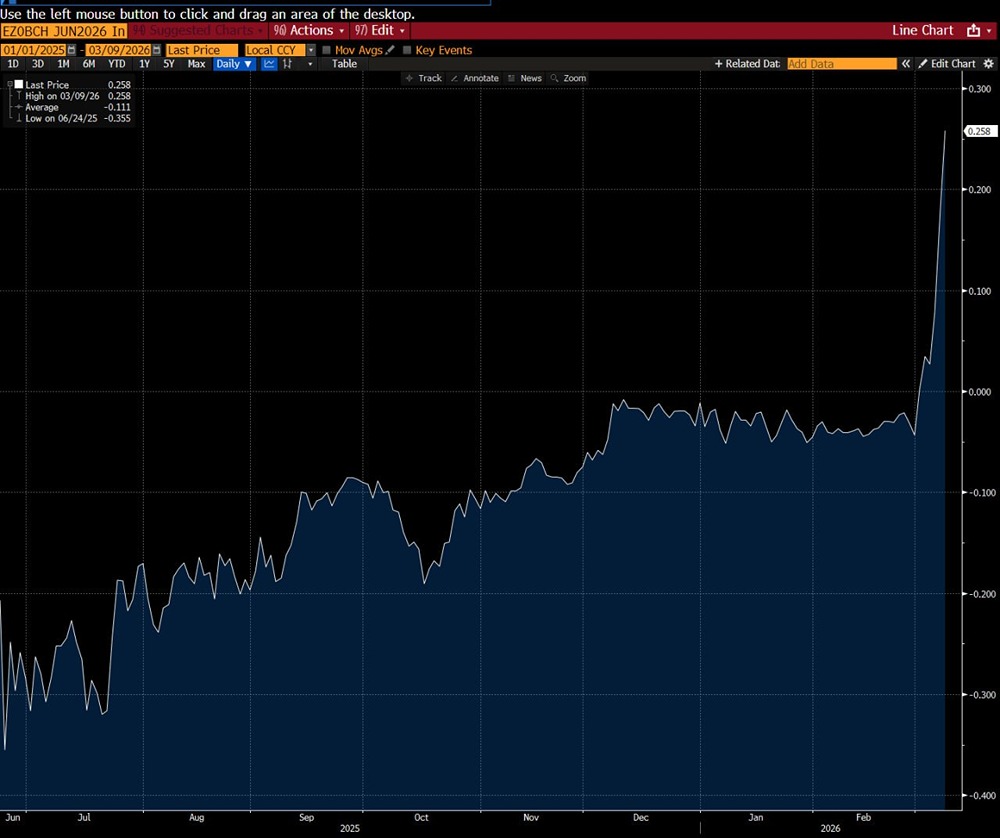Screen dimensions: 1000x838
Task: Enable the Mov Avgs checkbox
Action: click(x=327, y=50)
